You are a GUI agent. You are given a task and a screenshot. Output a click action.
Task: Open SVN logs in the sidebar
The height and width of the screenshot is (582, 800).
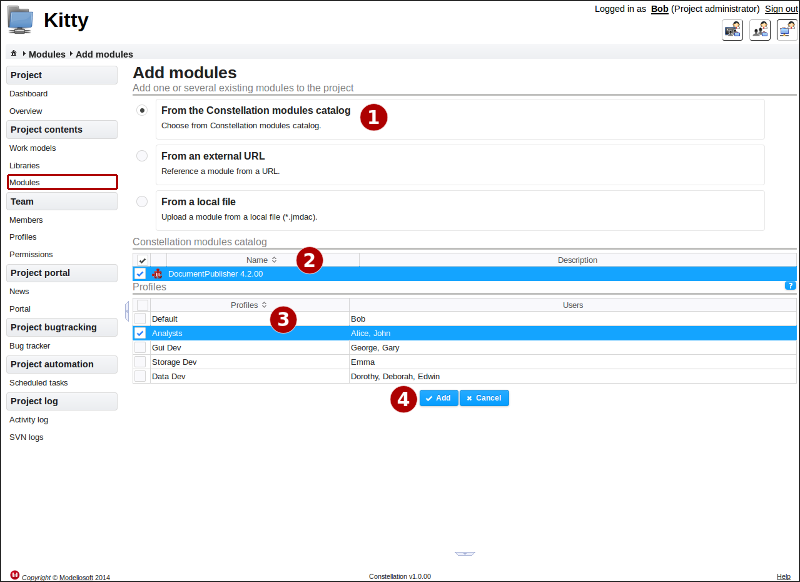pyautogui.click(x=26, y=437)
